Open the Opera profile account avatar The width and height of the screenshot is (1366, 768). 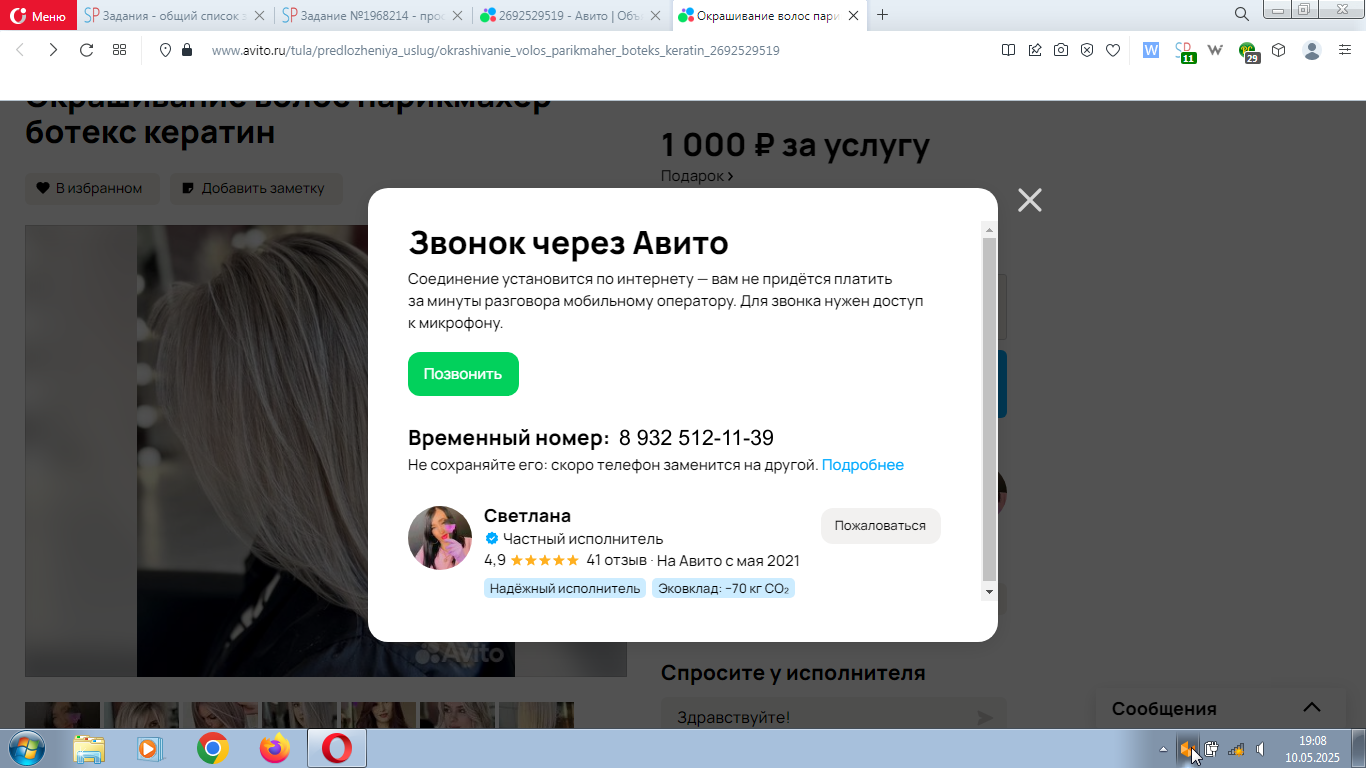coord(1312,50)
